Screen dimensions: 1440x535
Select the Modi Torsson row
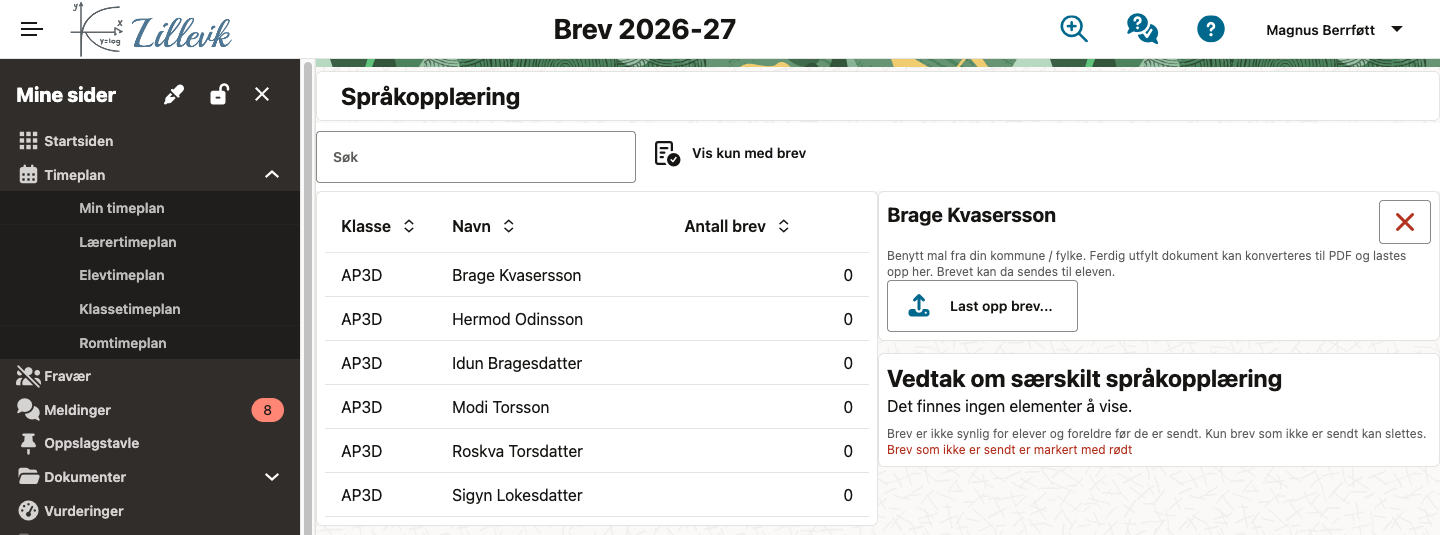coord(597,407)
